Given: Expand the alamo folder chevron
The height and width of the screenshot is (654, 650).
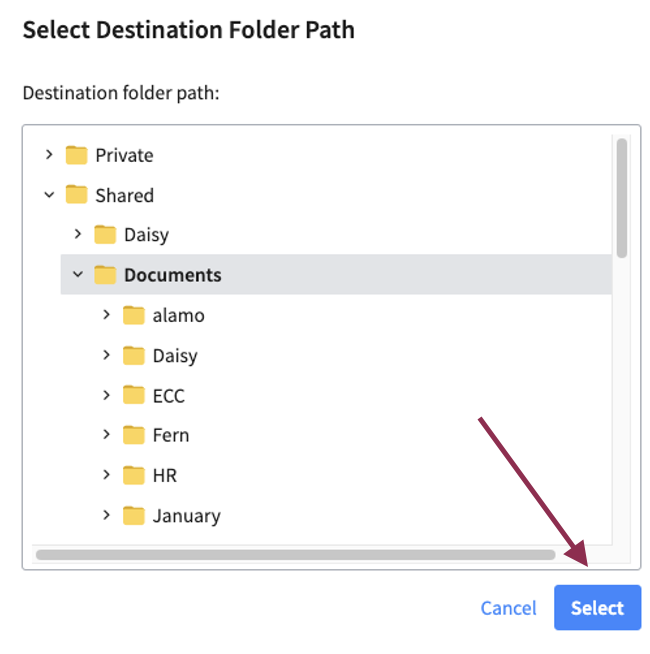Looking at the screenshot, I should 106,315.
